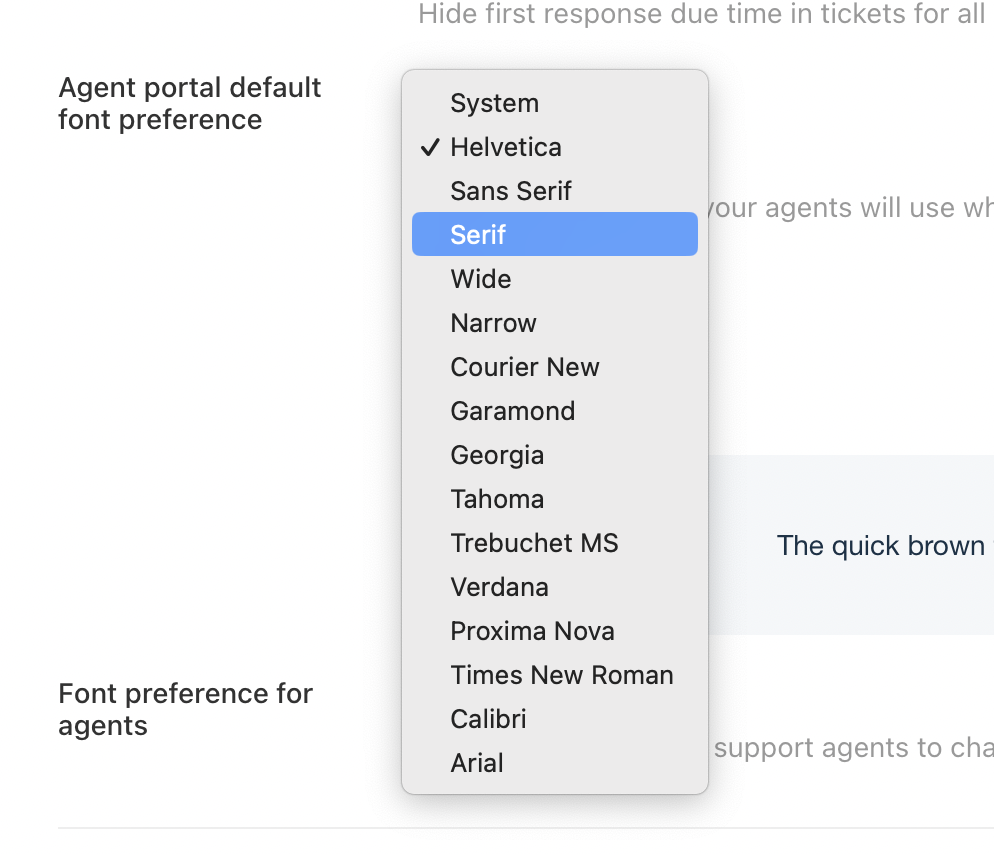
Task: Select Narrow font from dropdown
Action: tap(494, 323)
